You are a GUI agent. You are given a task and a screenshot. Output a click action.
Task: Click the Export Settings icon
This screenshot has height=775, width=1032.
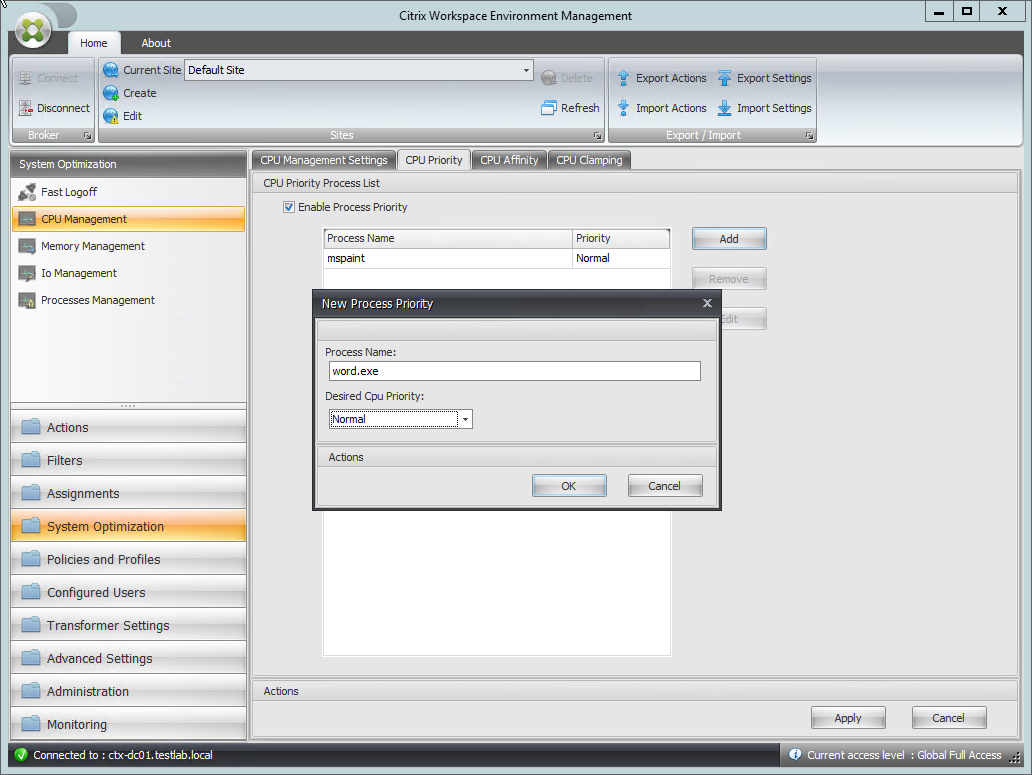pos(724,78)
